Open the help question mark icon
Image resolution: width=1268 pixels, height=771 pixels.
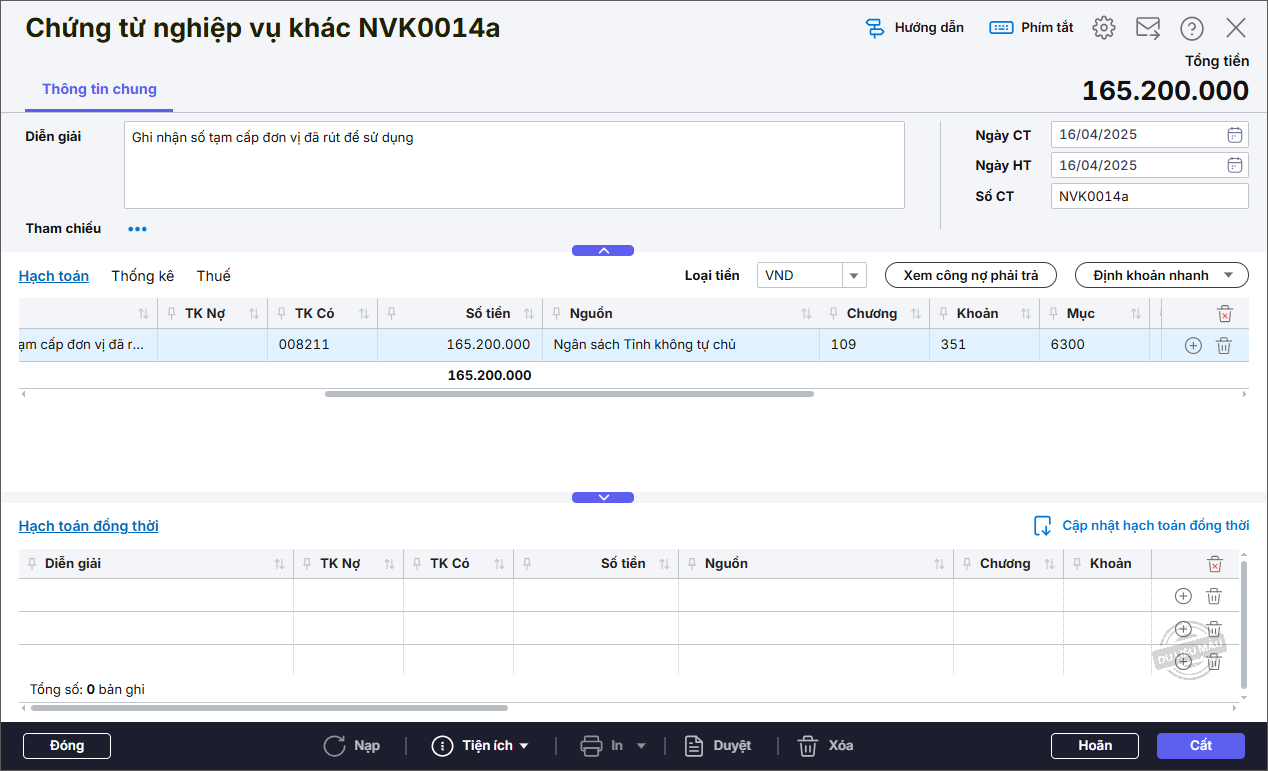(x=1192, y=28)
